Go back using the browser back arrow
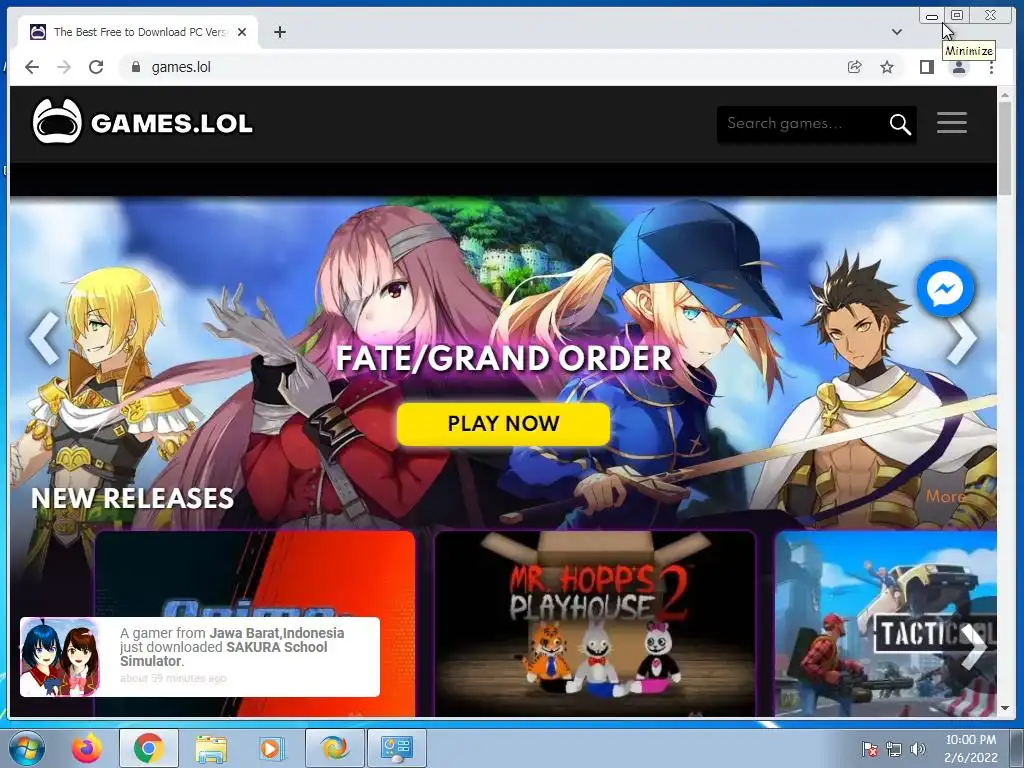Image resolution: width=1024 pixels, height=768 pixels. pyautogui.click(x=31, y=67)
